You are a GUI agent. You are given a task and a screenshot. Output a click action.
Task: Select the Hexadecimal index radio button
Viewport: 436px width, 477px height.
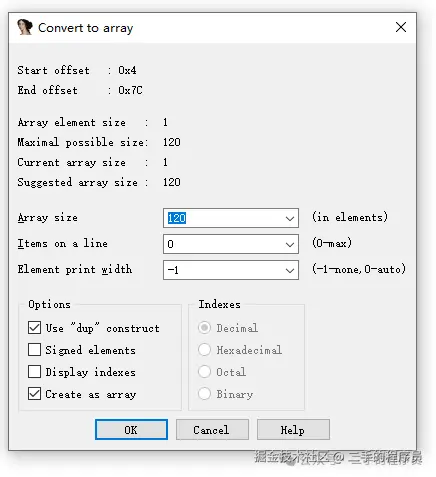pos(204,350)
